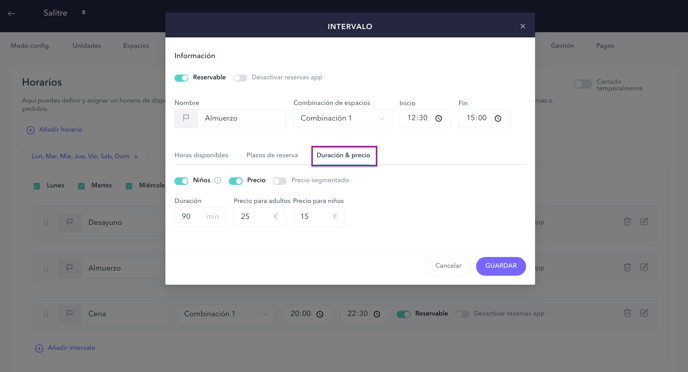This screenshot has height=372, width=688.
Task: Enable Precio segmentado switch
Action: pos(280,181)
